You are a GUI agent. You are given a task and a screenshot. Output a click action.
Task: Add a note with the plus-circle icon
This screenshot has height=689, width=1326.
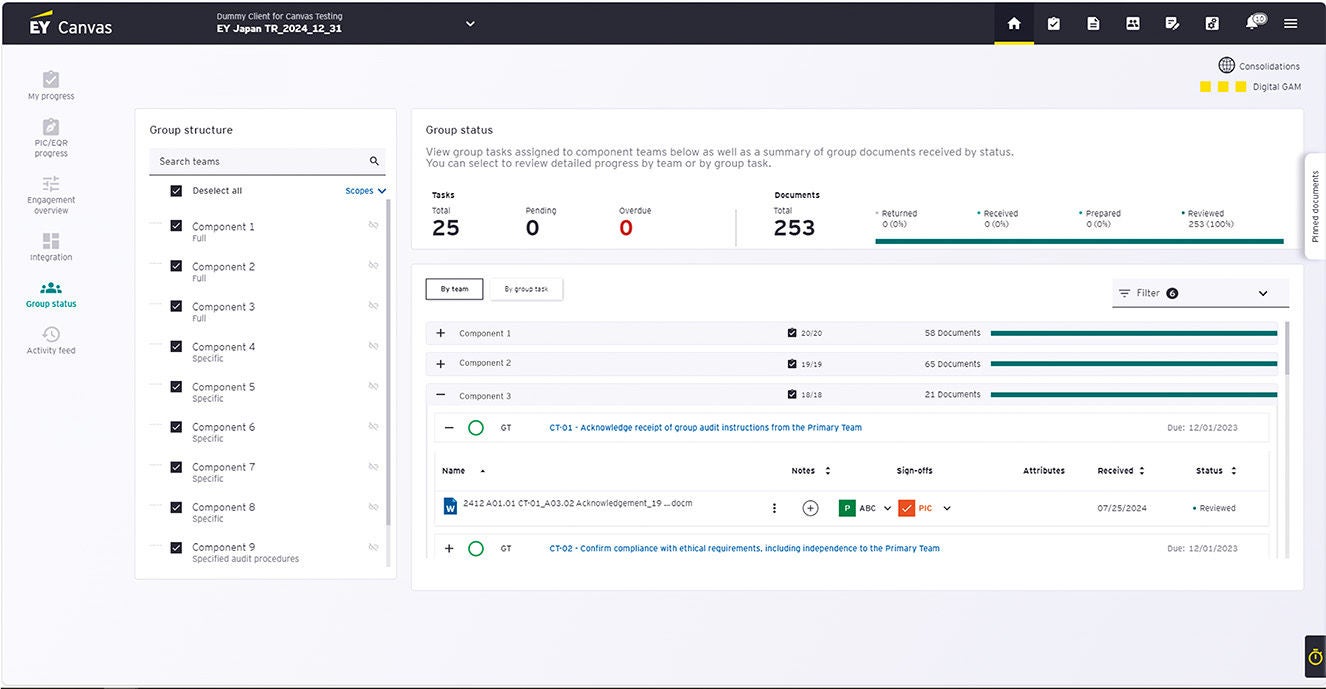tap(810, 508)
